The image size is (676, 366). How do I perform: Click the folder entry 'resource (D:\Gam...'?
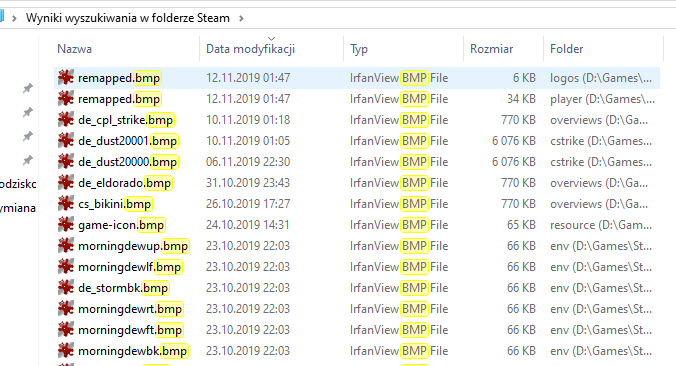pos(601,225)
